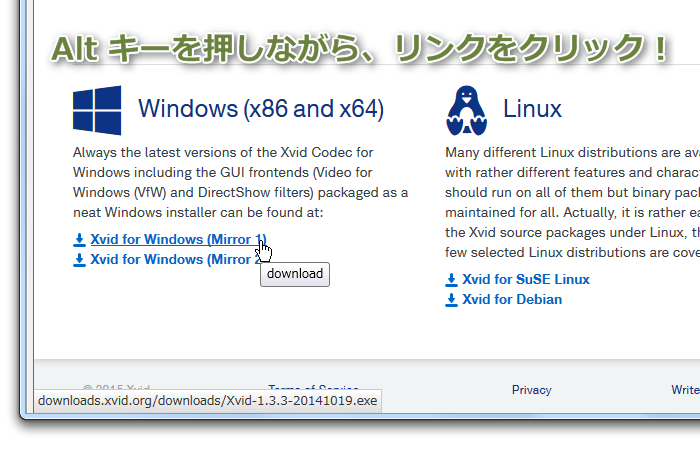700x450 pixels.
Task: Click the Linux heading text
Action: (x=532, y=109)
